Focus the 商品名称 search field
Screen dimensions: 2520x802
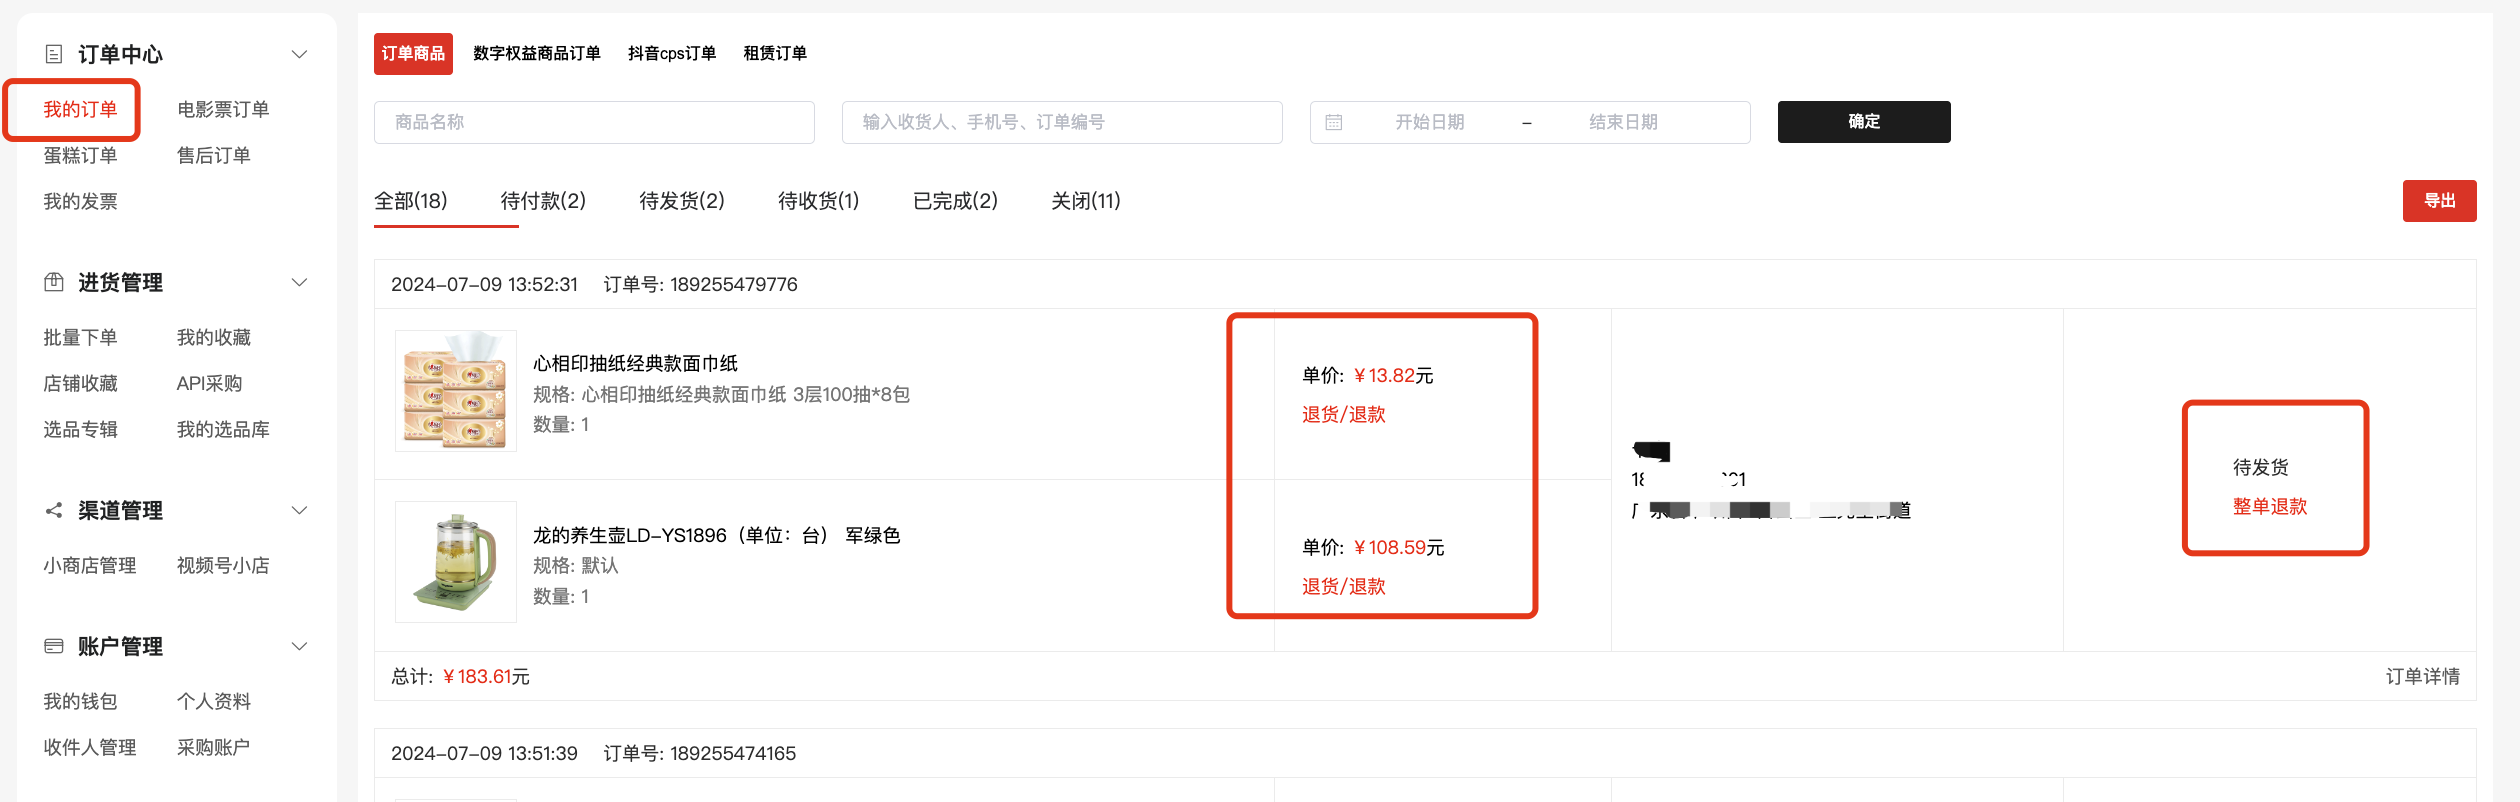(594, 122)
